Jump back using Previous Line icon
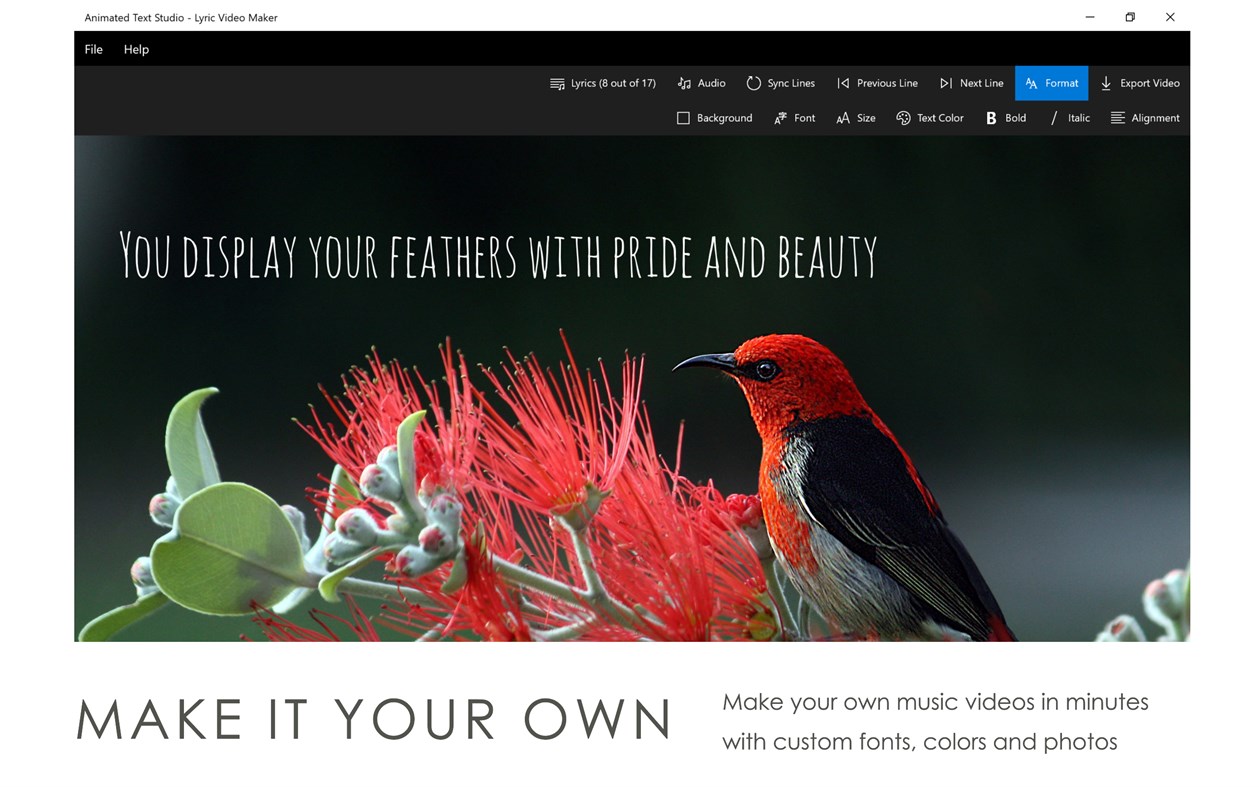This screenshot has height=787, width=1259. 843,83
